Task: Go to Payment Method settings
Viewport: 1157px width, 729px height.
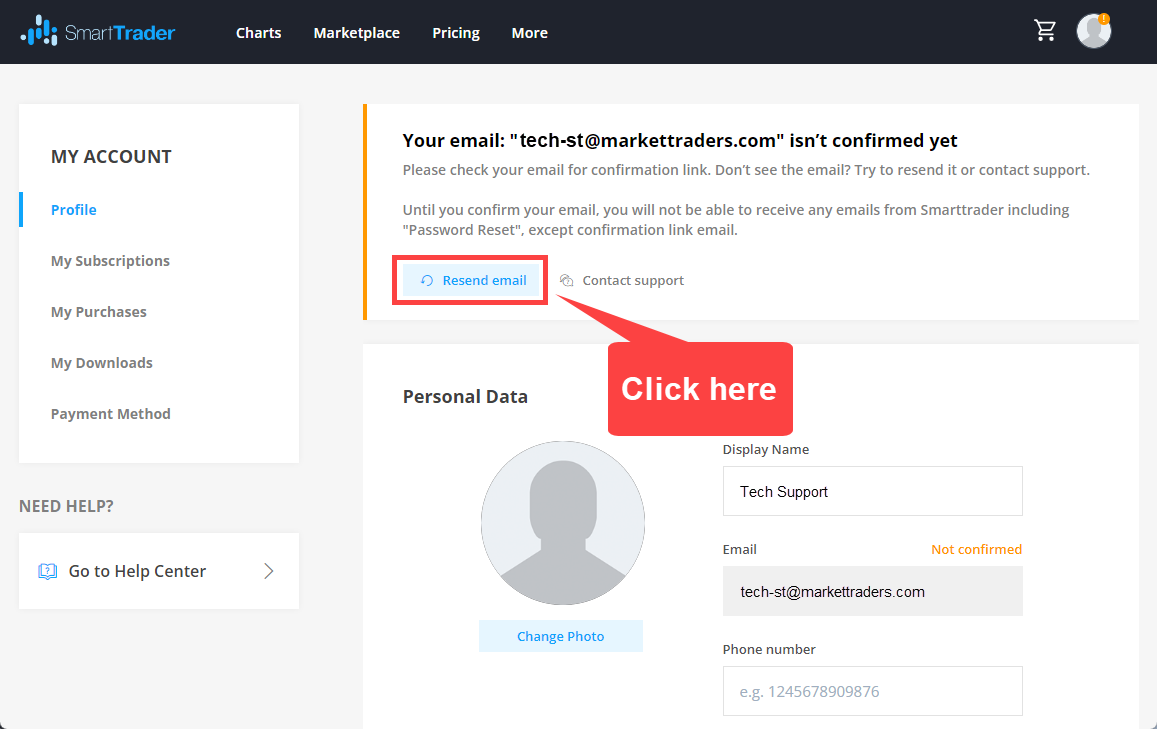Action: 111,414
